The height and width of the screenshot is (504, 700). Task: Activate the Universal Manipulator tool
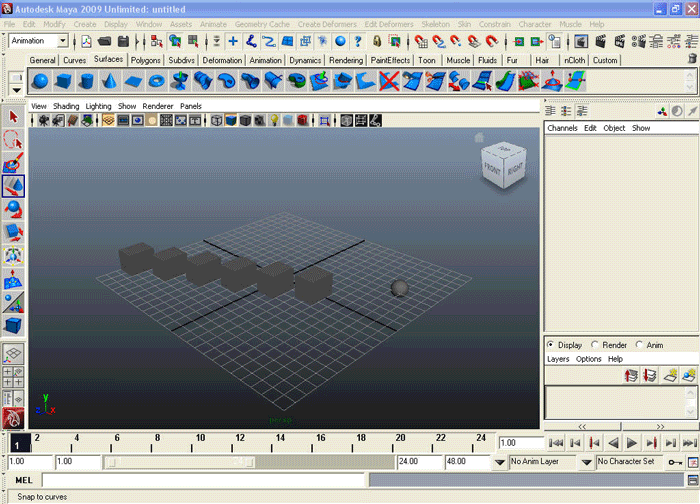coord(13,256)
